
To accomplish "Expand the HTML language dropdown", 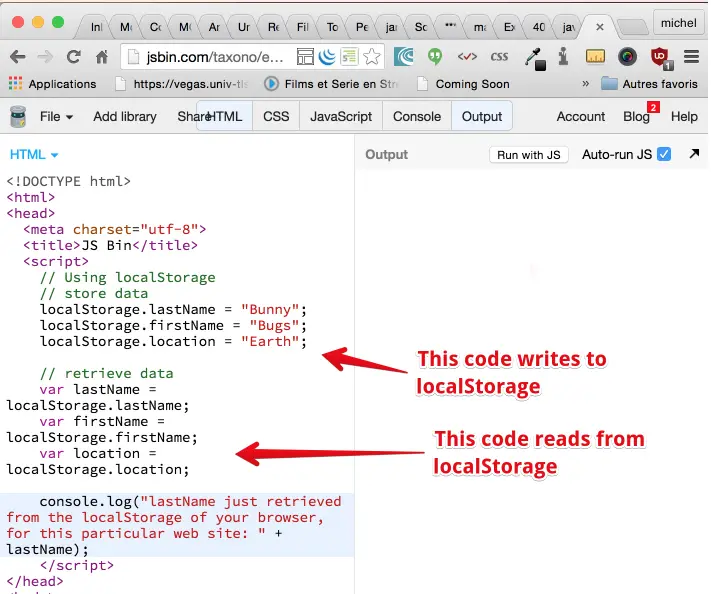I will (34, 154).
